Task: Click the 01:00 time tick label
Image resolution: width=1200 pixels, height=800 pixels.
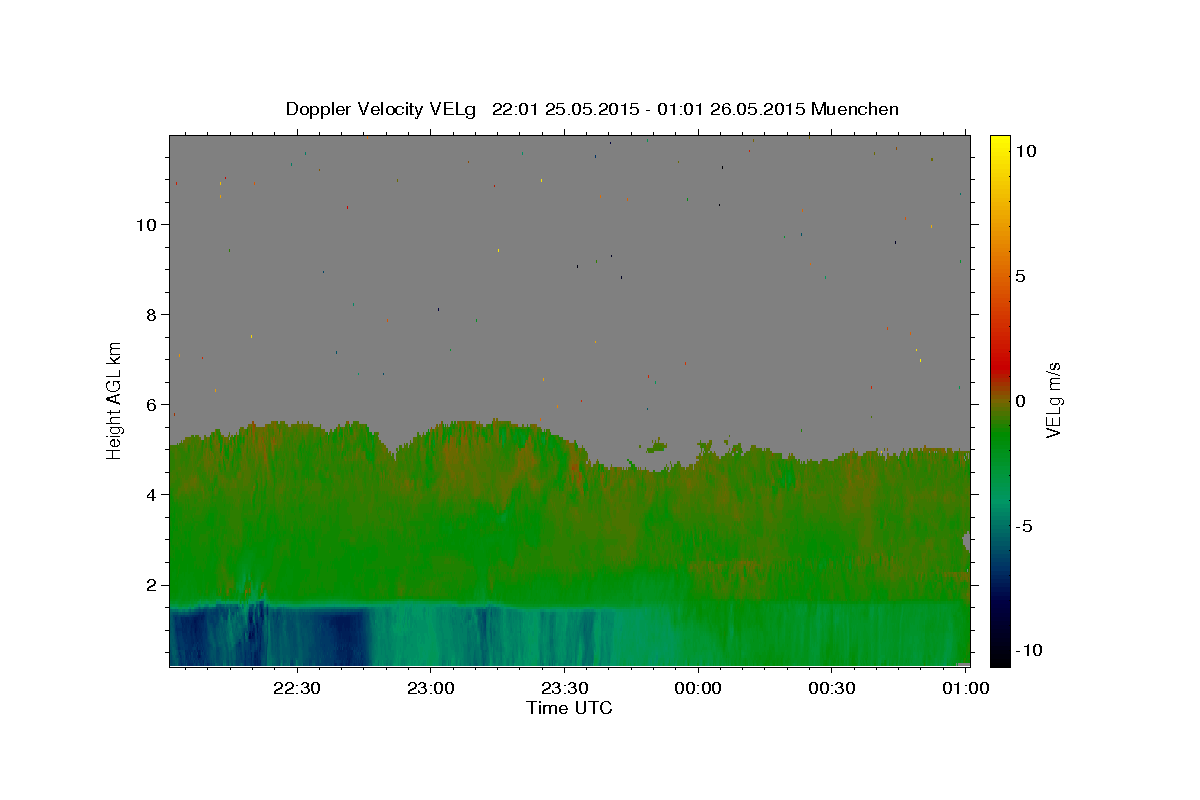Action: (964, 688)
